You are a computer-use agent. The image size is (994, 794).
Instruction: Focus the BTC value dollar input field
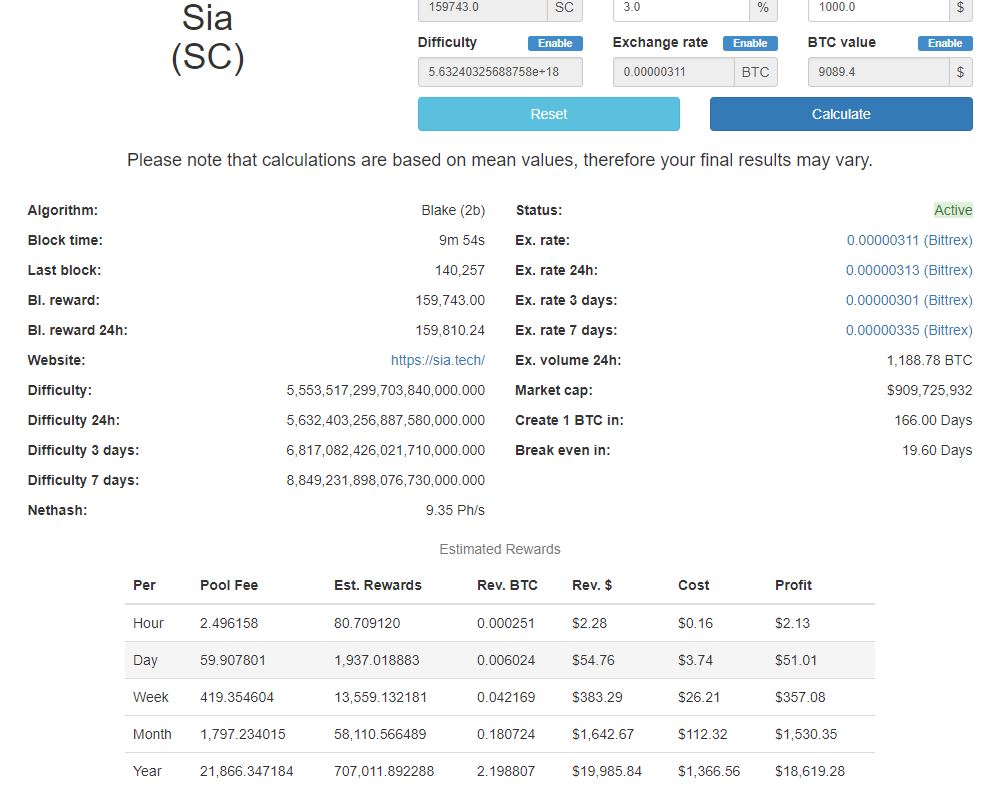[878, 72]
